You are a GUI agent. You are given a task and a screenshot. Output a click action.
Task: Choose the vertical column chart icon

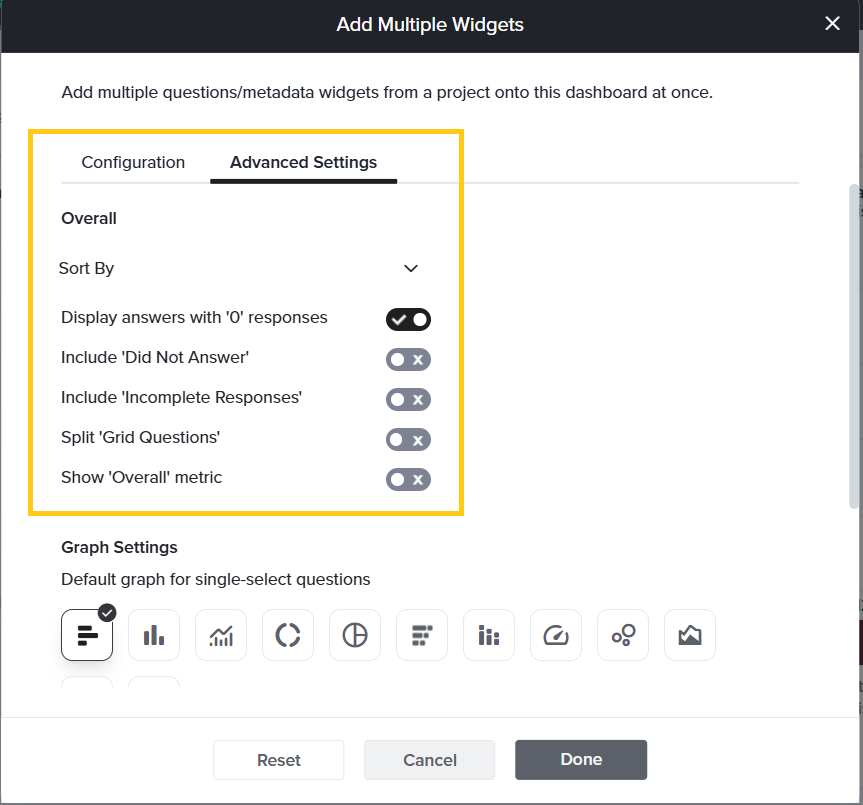coord(154,635)
